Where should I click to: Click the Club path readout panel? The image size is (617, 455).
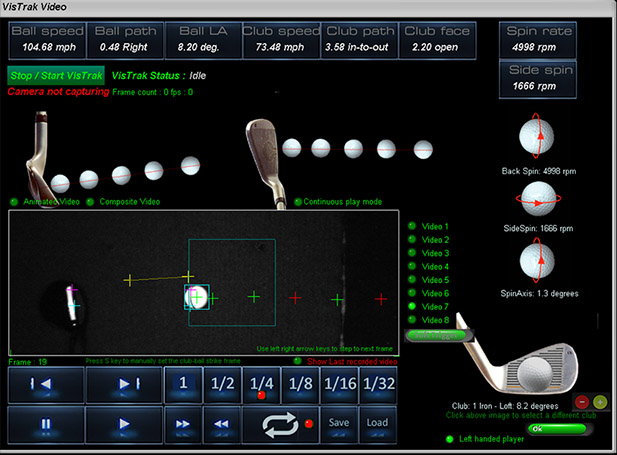[359, 40]
